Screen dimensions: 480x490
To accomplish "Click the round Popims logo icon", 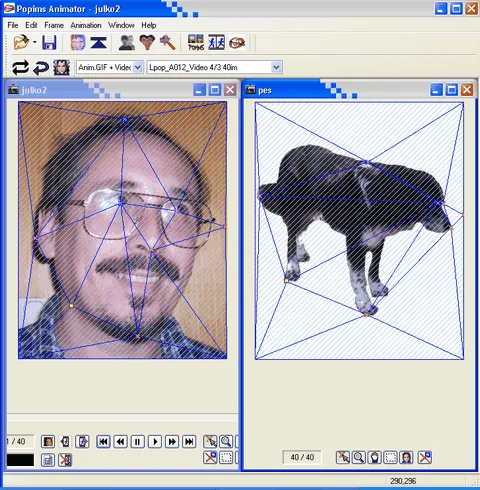I will 237,43.
